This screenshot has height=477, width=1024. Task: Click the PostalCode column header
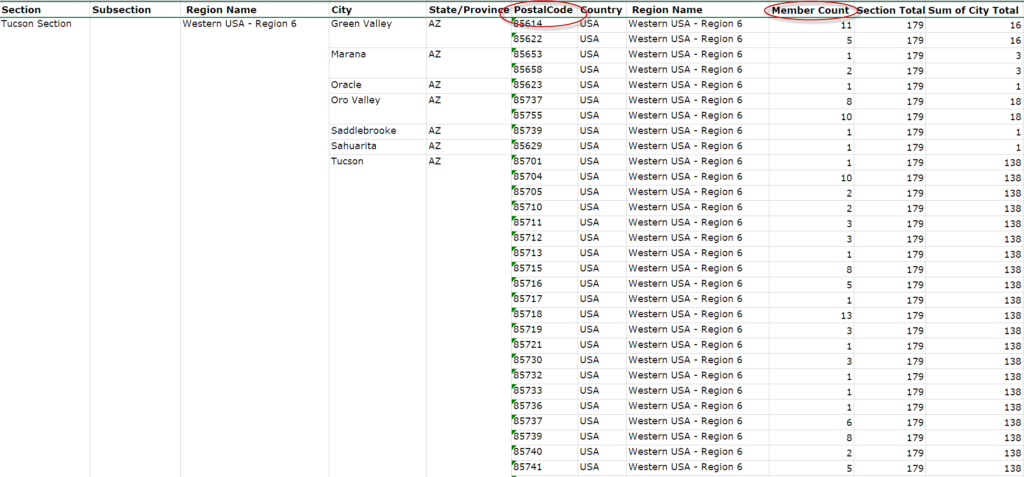(x=543, y=10)
